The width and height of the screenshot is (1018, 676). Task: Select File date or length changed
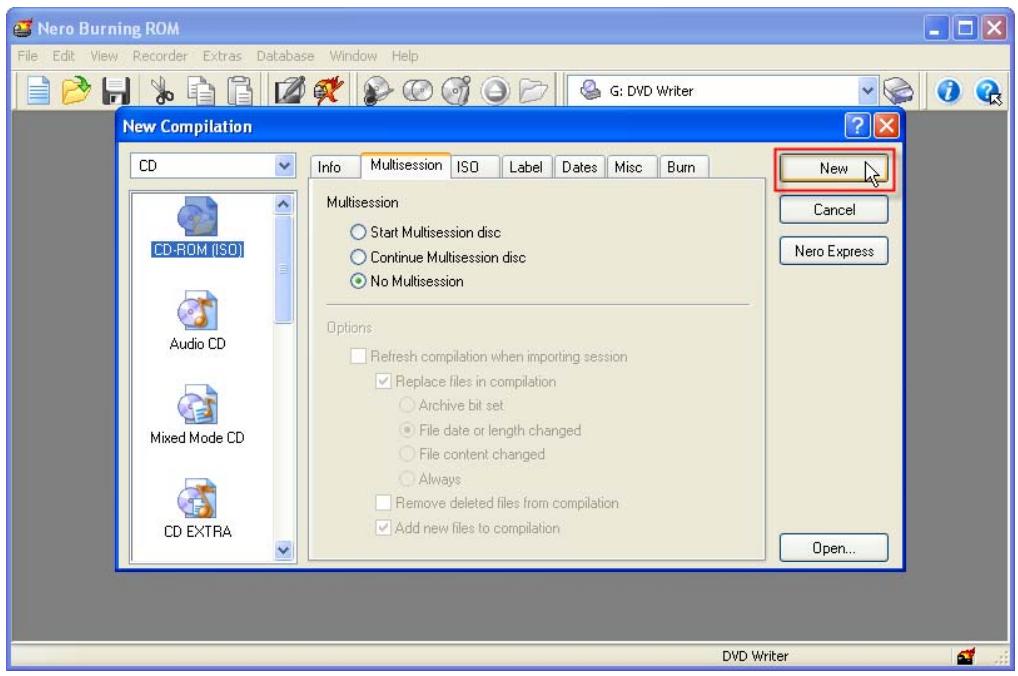(x=490, y=430)
